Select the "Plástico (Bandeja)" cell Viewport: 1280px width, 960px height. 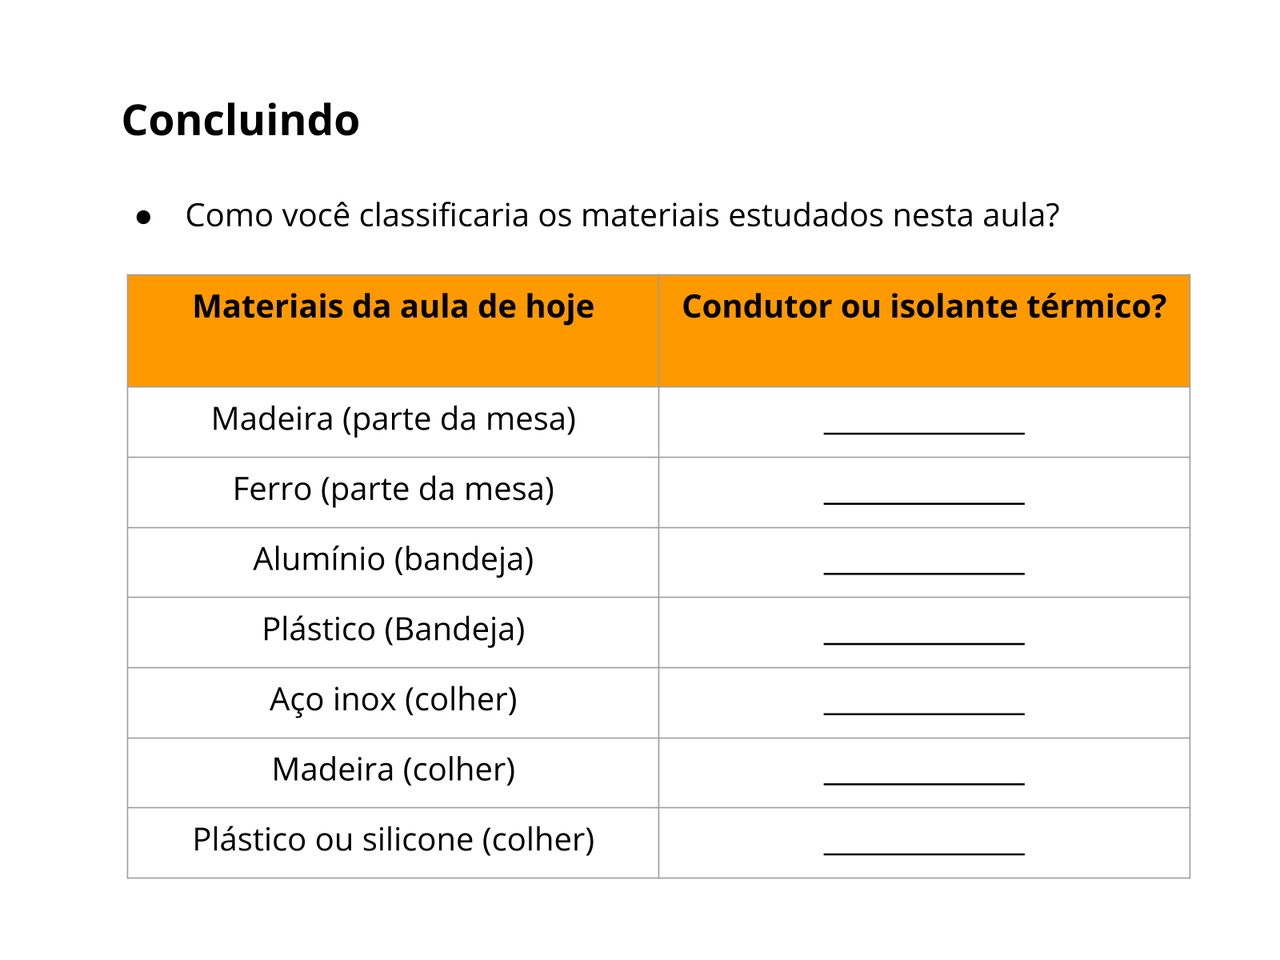393,629
